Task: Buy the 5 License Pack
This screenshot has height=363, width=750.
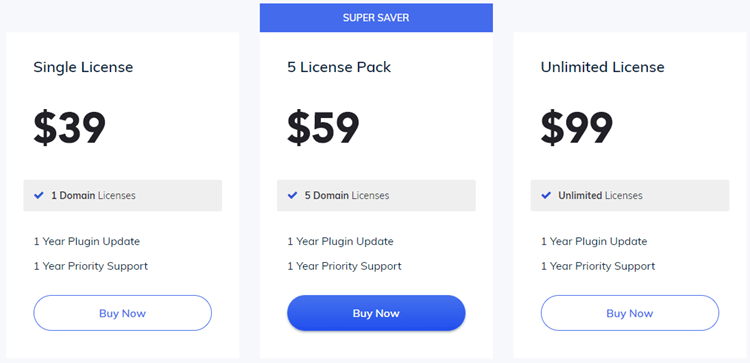Action: 376,313
